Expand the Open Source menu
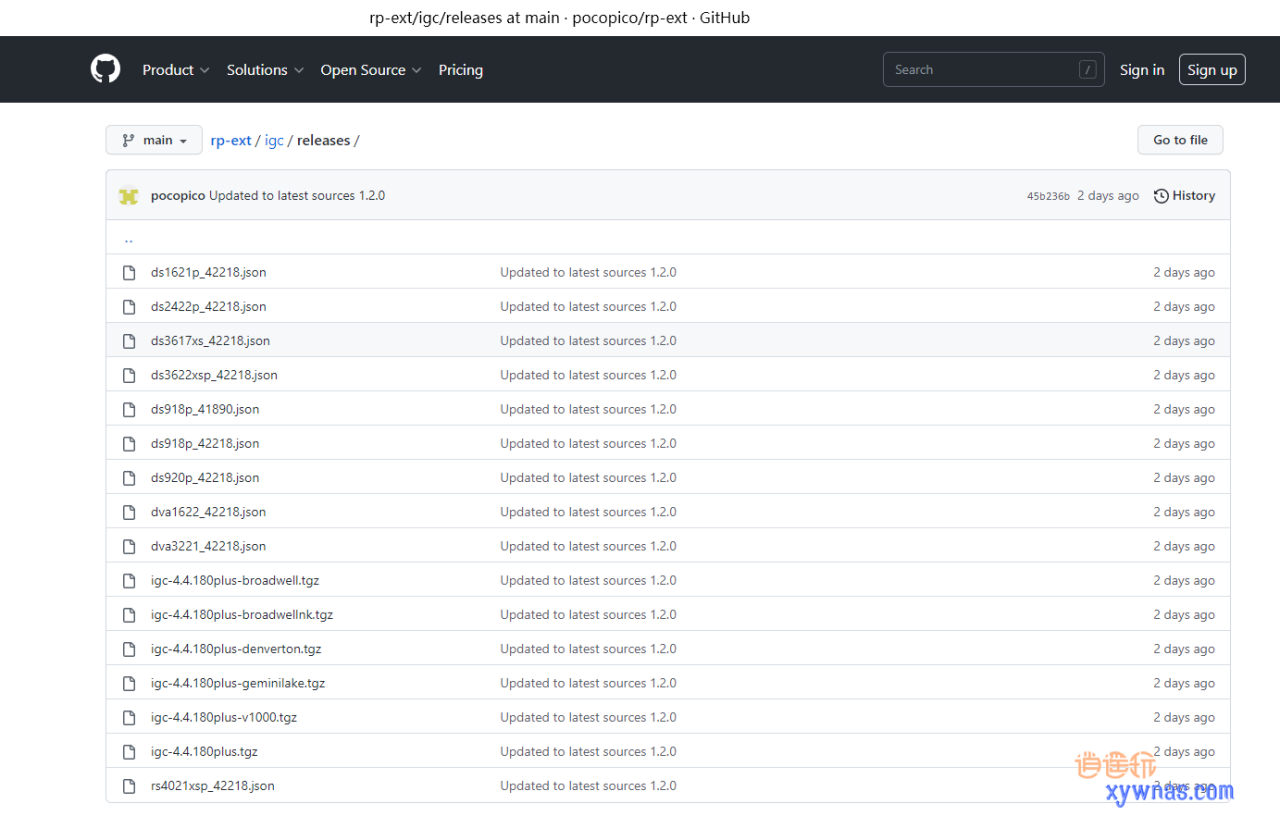Image resolution: width=1280 pixels, height=816 pixels. click(x=370, y=70)
